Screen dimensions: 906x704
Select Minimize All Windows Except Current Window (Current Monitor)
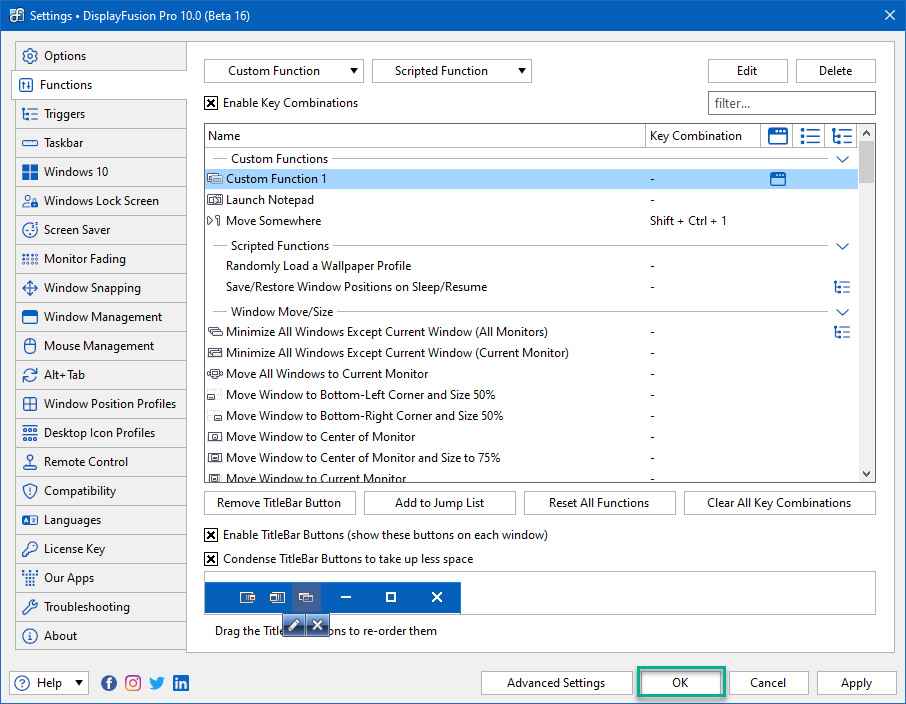coord(531,353)
